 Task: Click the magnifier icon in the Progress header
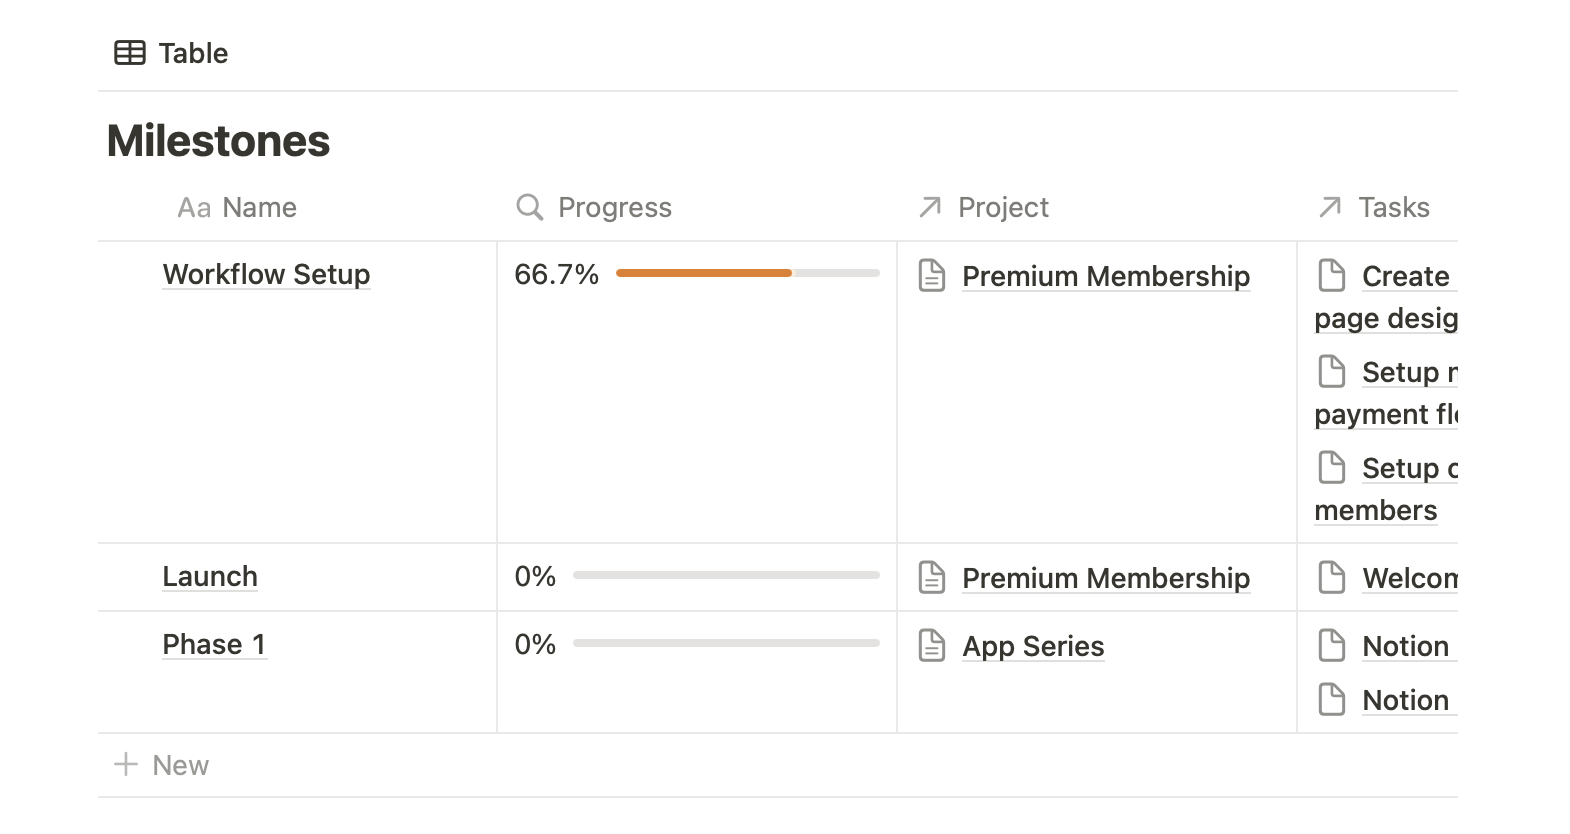click(x=529, y=207)
